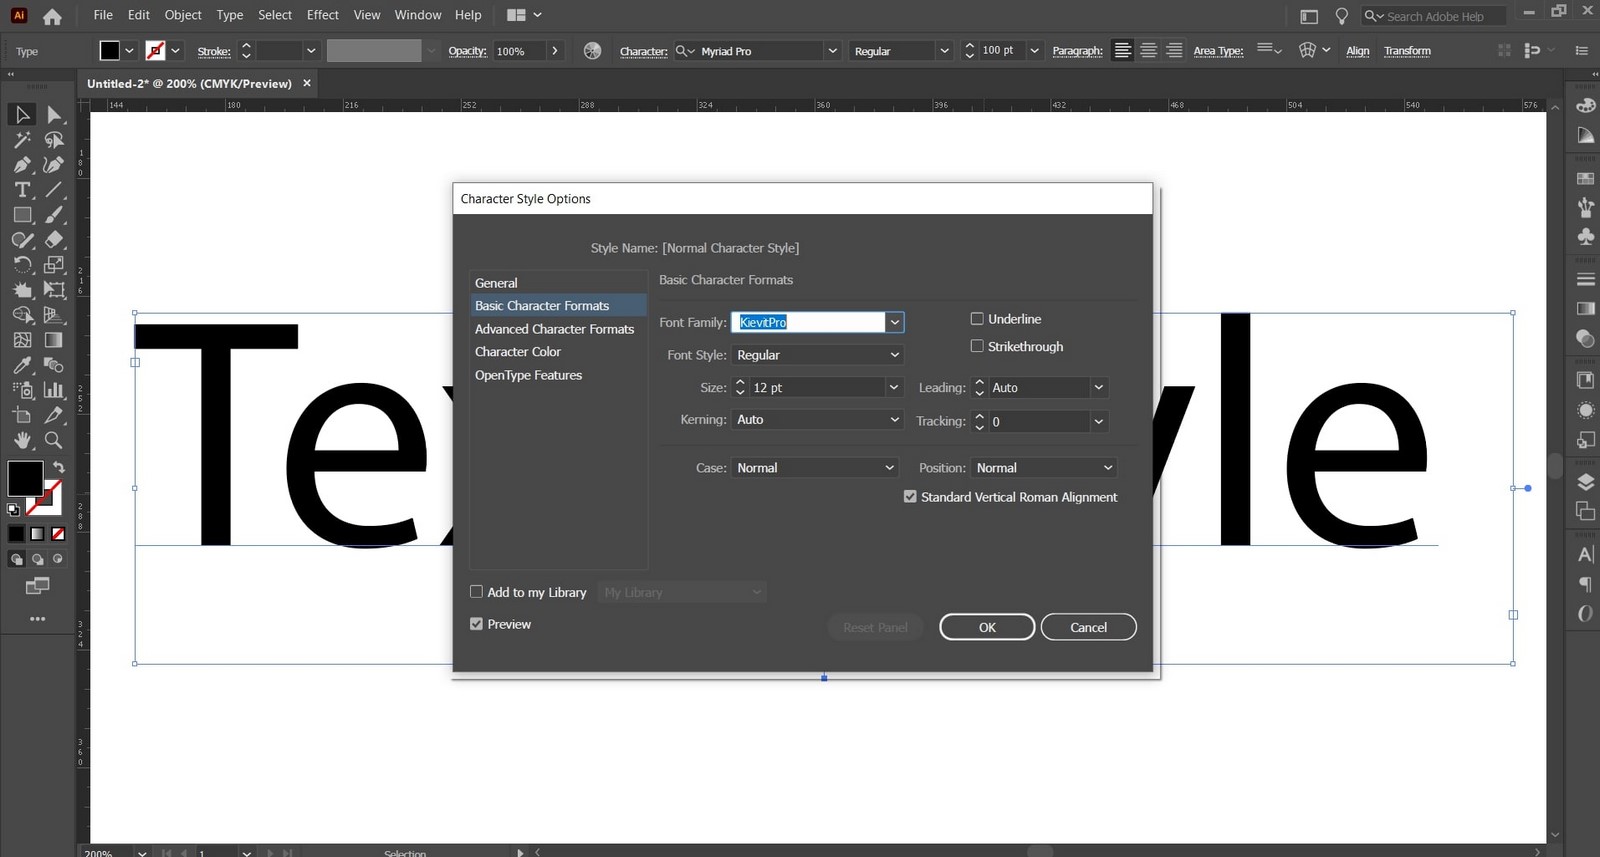Pick the Paintbrush tool
Viewport: 1600px width, 857px height.
[54, 215]
